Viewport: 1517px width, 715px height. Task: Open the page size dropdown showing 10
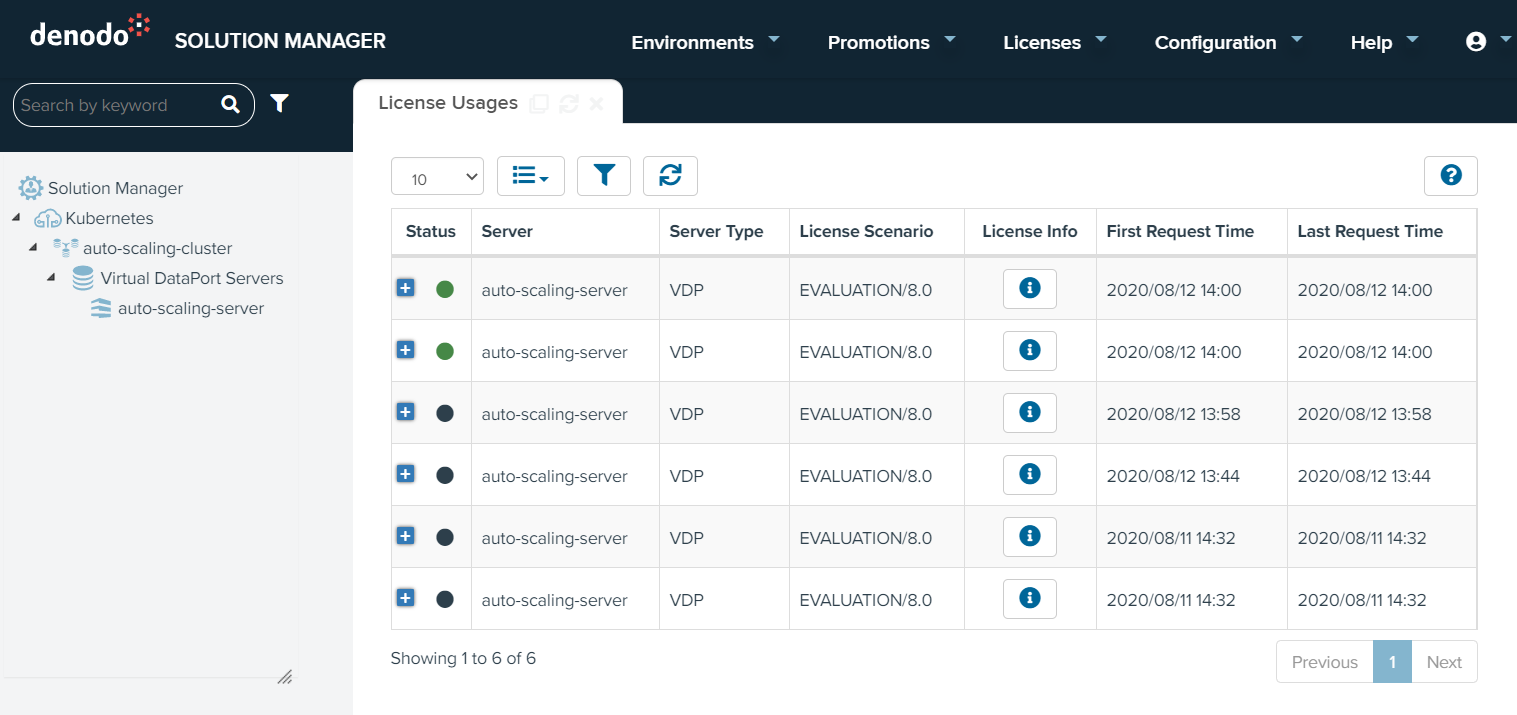click(x=437, y=177)
